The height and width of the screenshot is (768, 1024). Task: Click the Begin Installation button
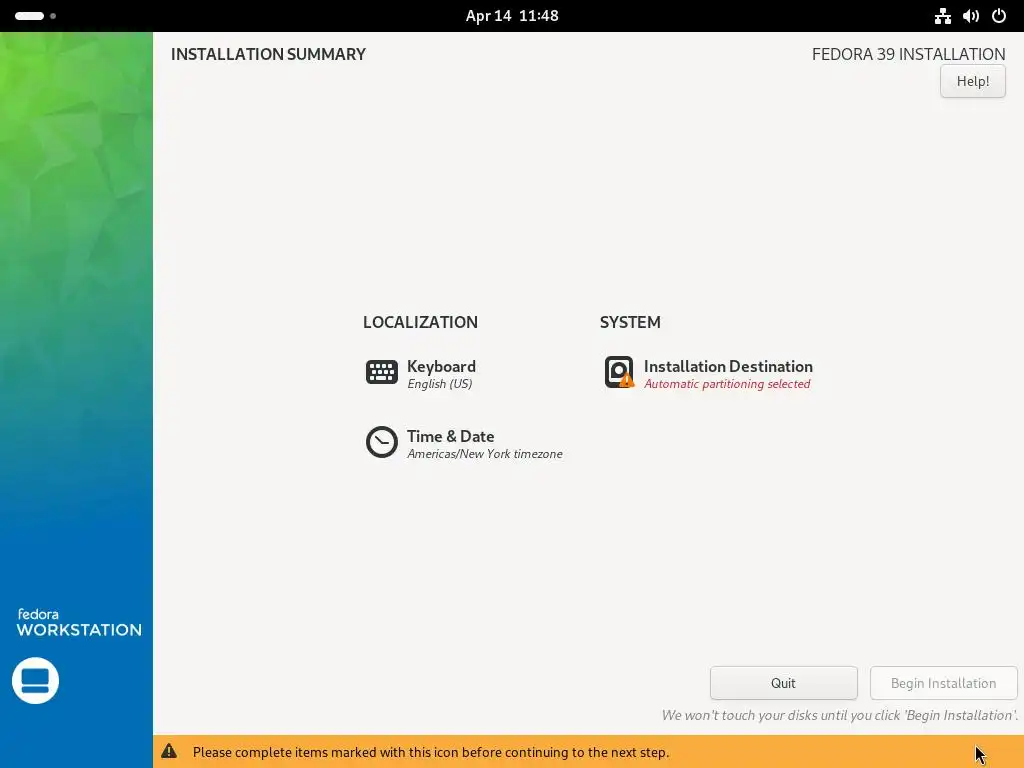(x=943, y=683)
